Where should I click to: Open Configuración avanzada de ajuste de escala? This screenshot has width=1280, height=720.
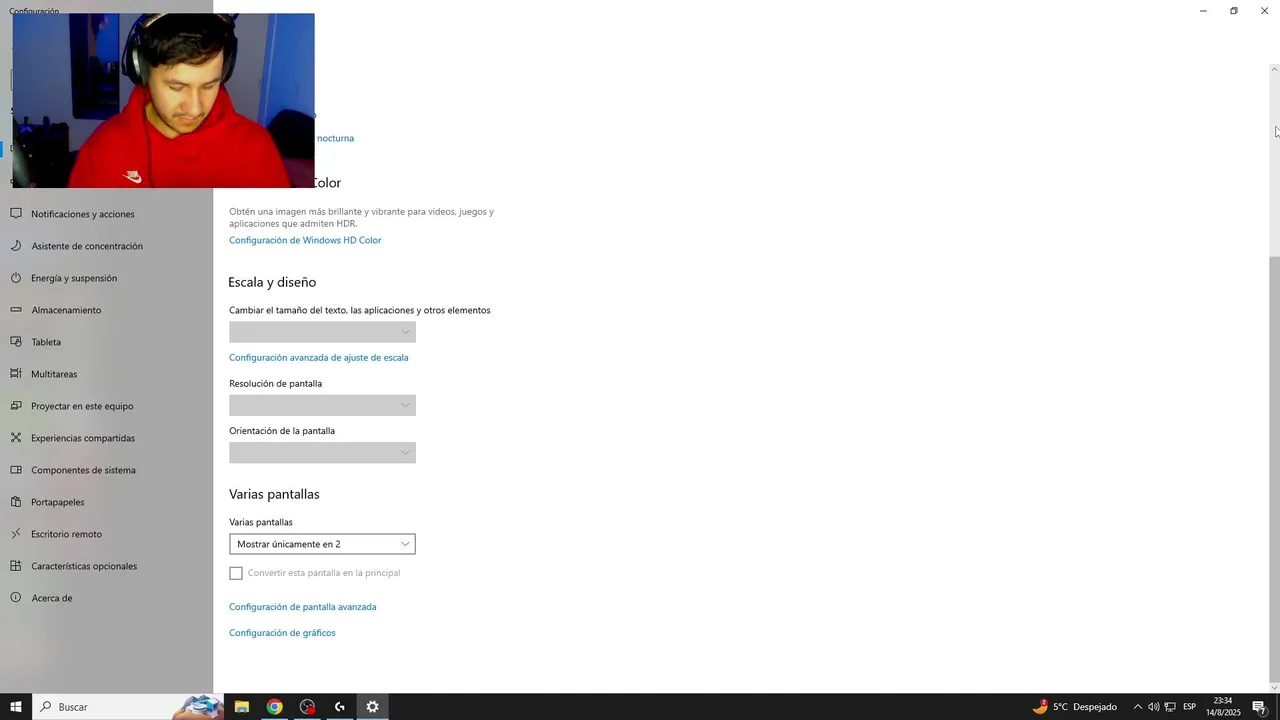(318, 357)
